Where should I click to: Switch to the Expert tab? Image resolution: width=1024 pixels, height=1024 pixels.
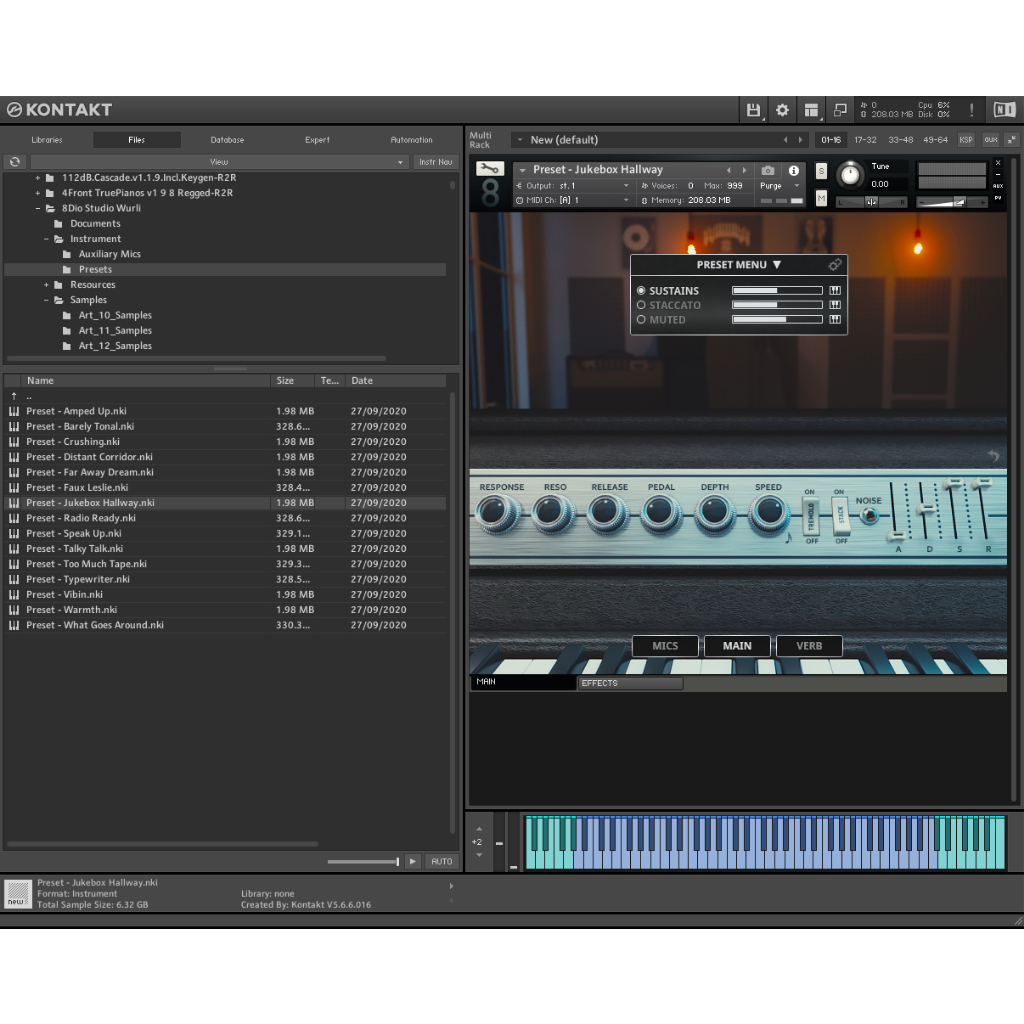317,140
